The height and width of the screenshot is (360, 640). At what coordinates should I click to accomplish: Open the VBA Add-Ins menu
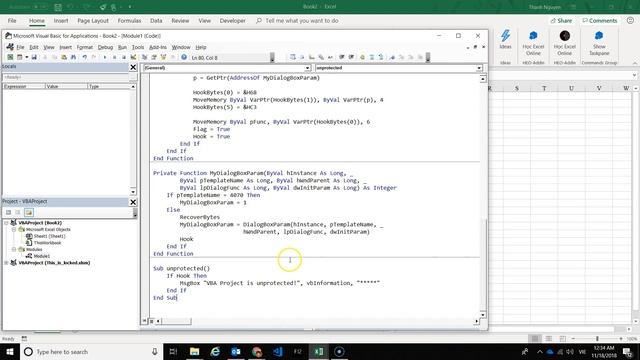158,47
